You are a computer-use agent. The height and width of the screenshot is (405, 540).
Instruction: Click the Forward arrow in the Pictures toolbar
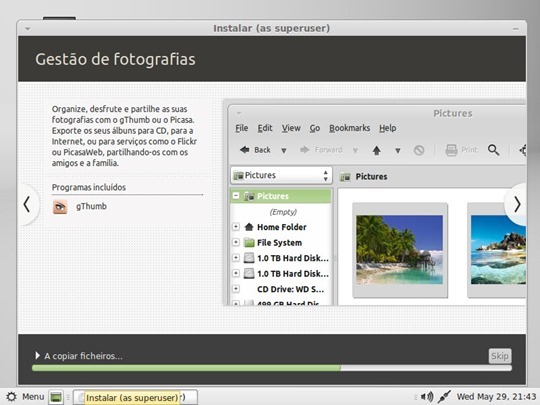coord(305,150)
